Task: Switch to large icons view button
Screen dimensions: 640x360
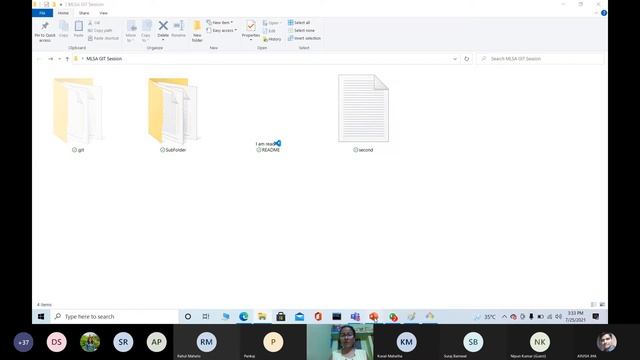Action: [x=602, y=304]
